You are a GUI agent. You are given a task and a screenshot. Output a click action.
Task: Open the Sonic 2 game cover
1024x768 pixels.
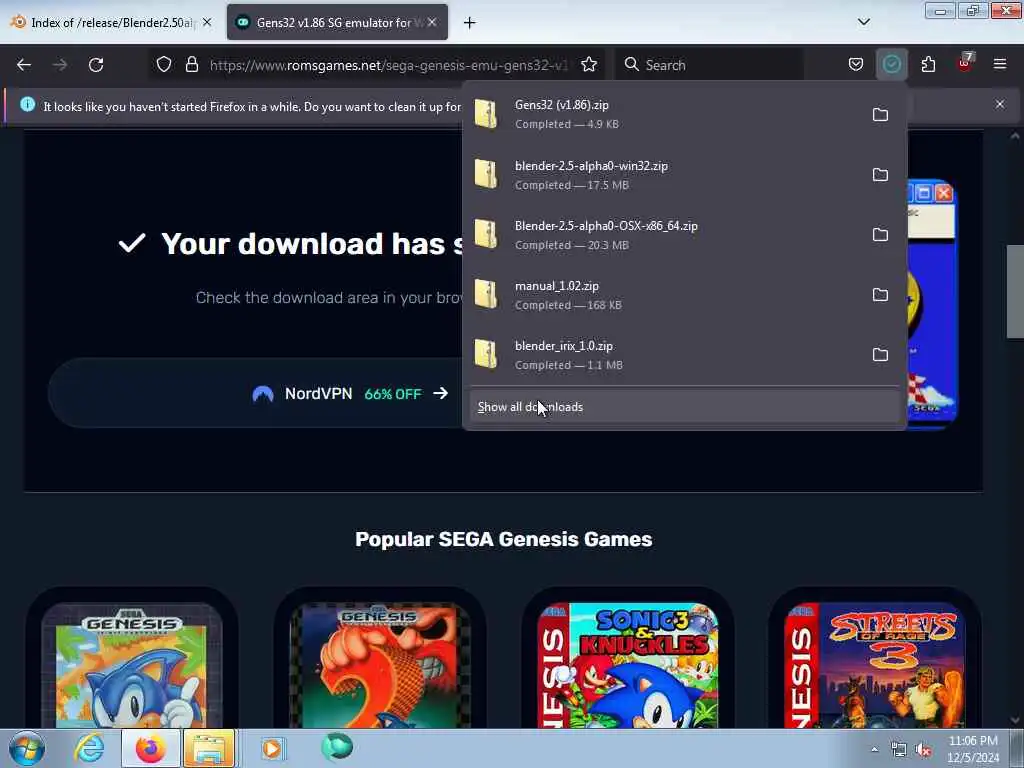[x=380, y=665]
